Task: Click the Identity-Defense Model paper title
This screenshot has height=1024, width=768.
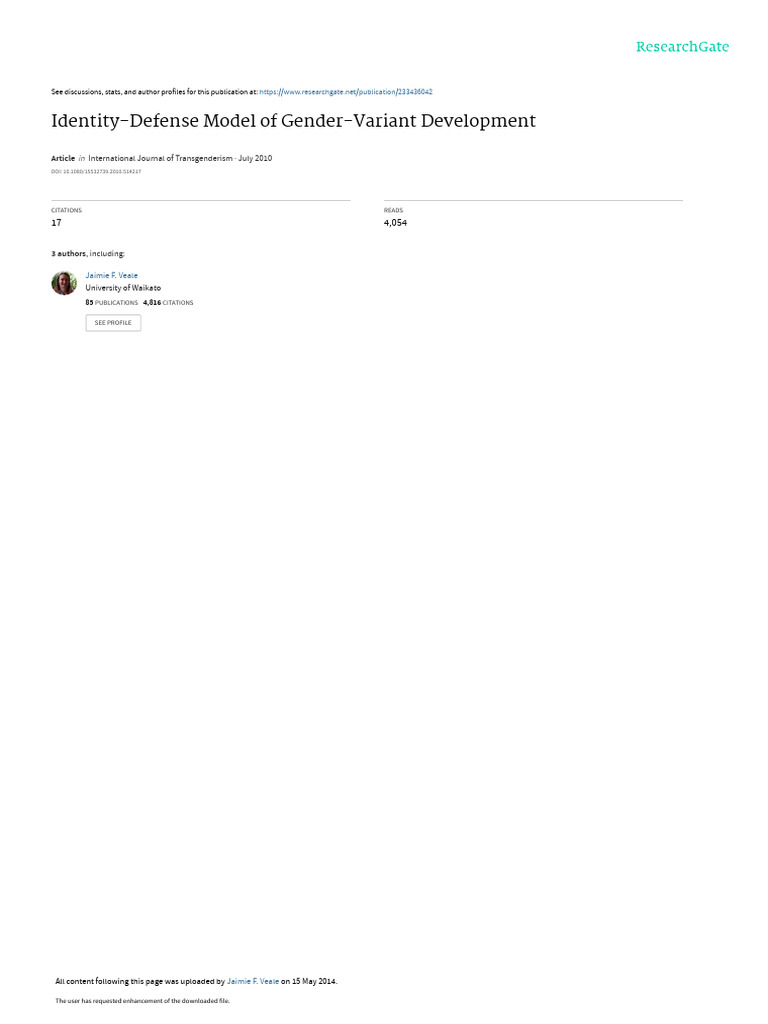Action: pos(293,121)
